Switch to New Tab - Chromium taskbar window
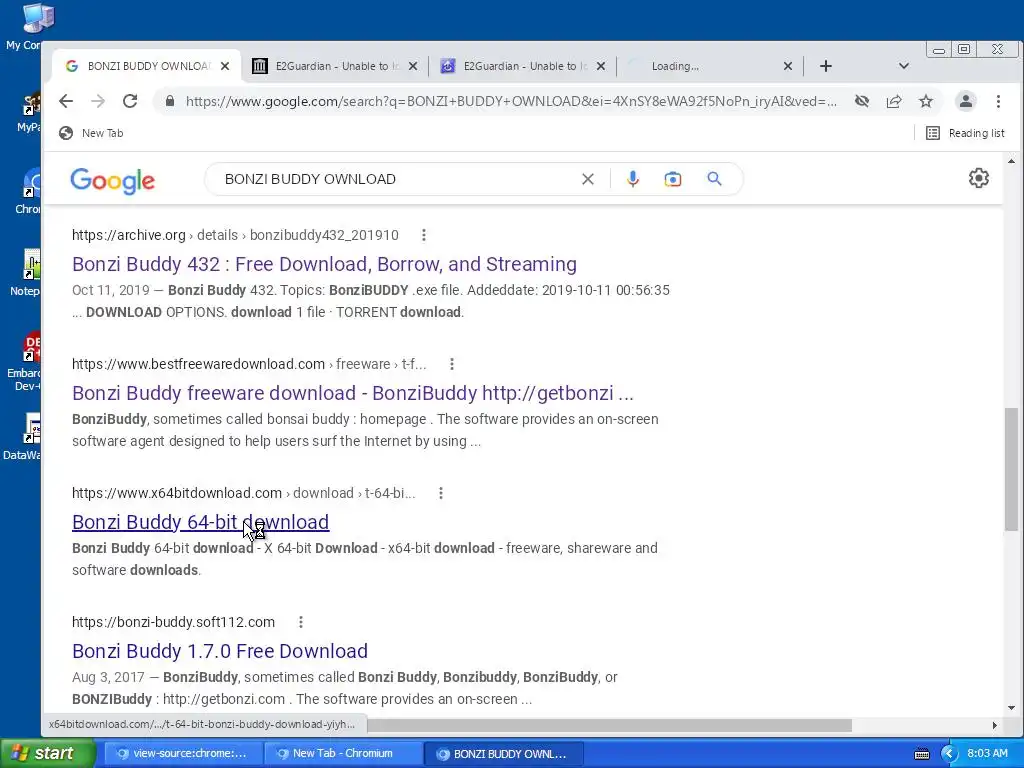 342,754
